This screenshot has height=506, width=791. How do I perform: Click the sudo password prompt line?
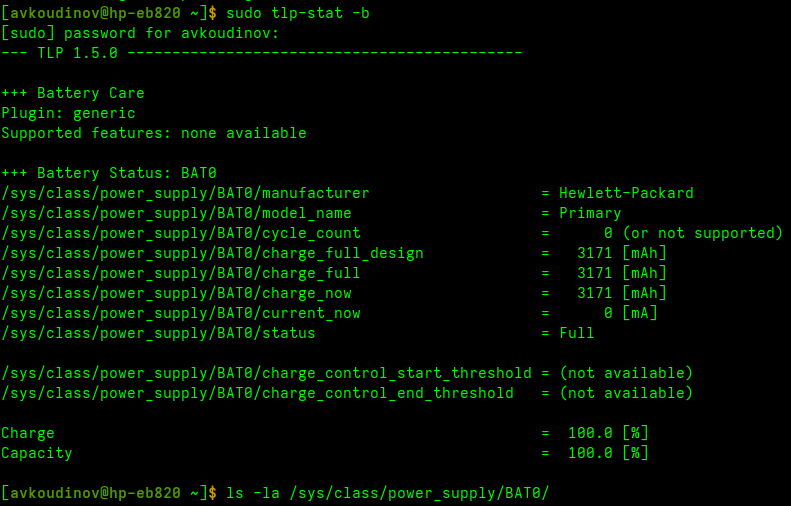(x=140, y=33)
